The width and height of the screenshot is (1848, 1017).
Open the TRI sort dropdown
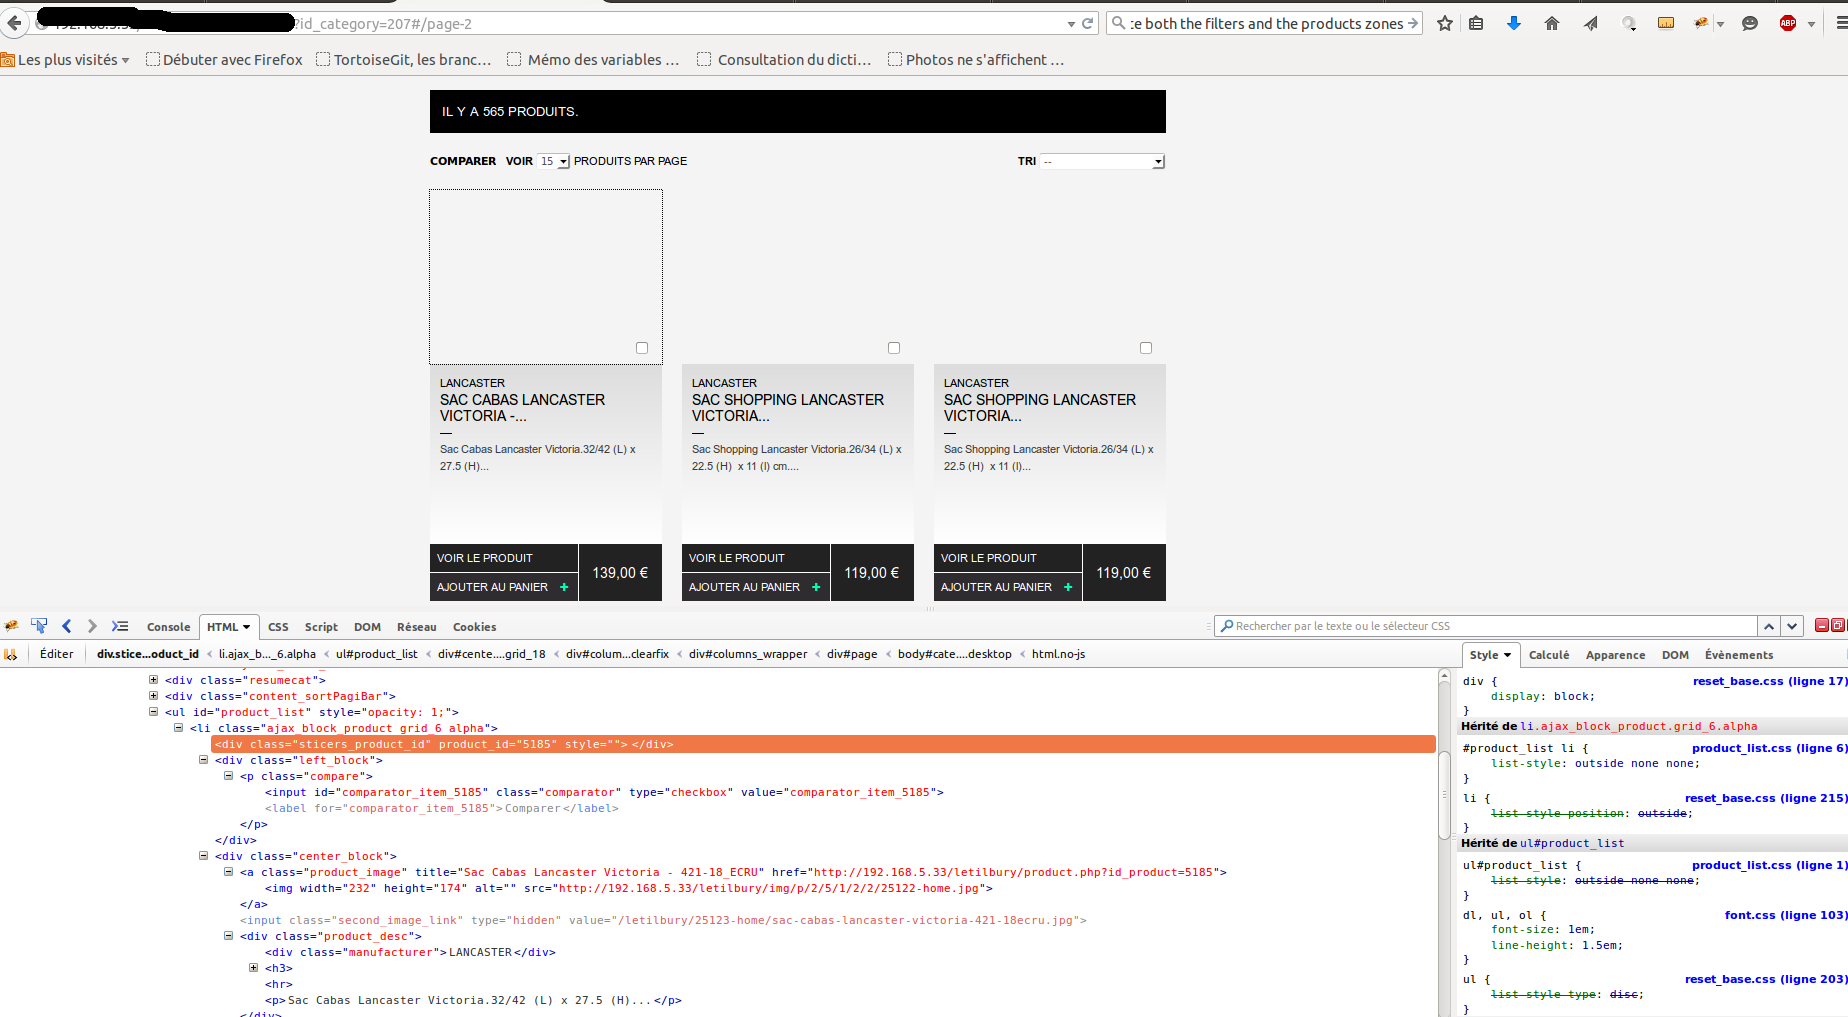[x=1103, y=161]
